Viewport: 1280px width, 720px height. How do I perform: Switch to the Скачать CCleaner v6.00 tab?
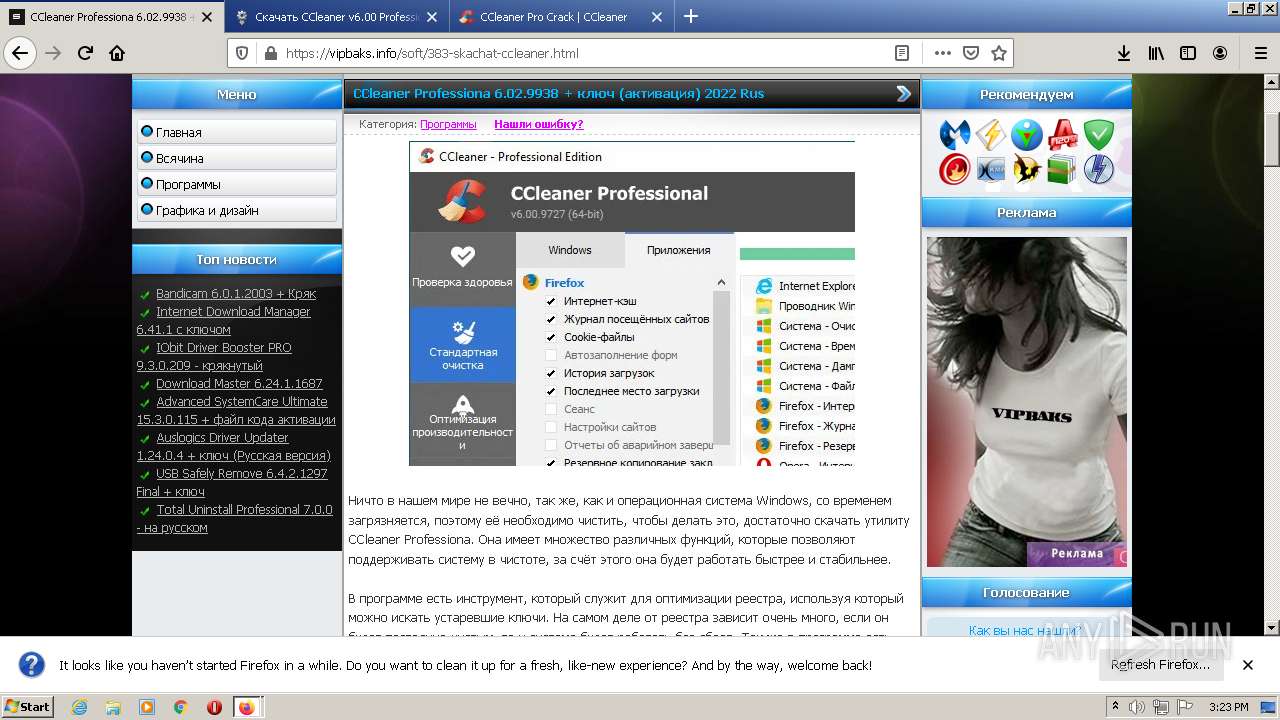coord(337,17)
